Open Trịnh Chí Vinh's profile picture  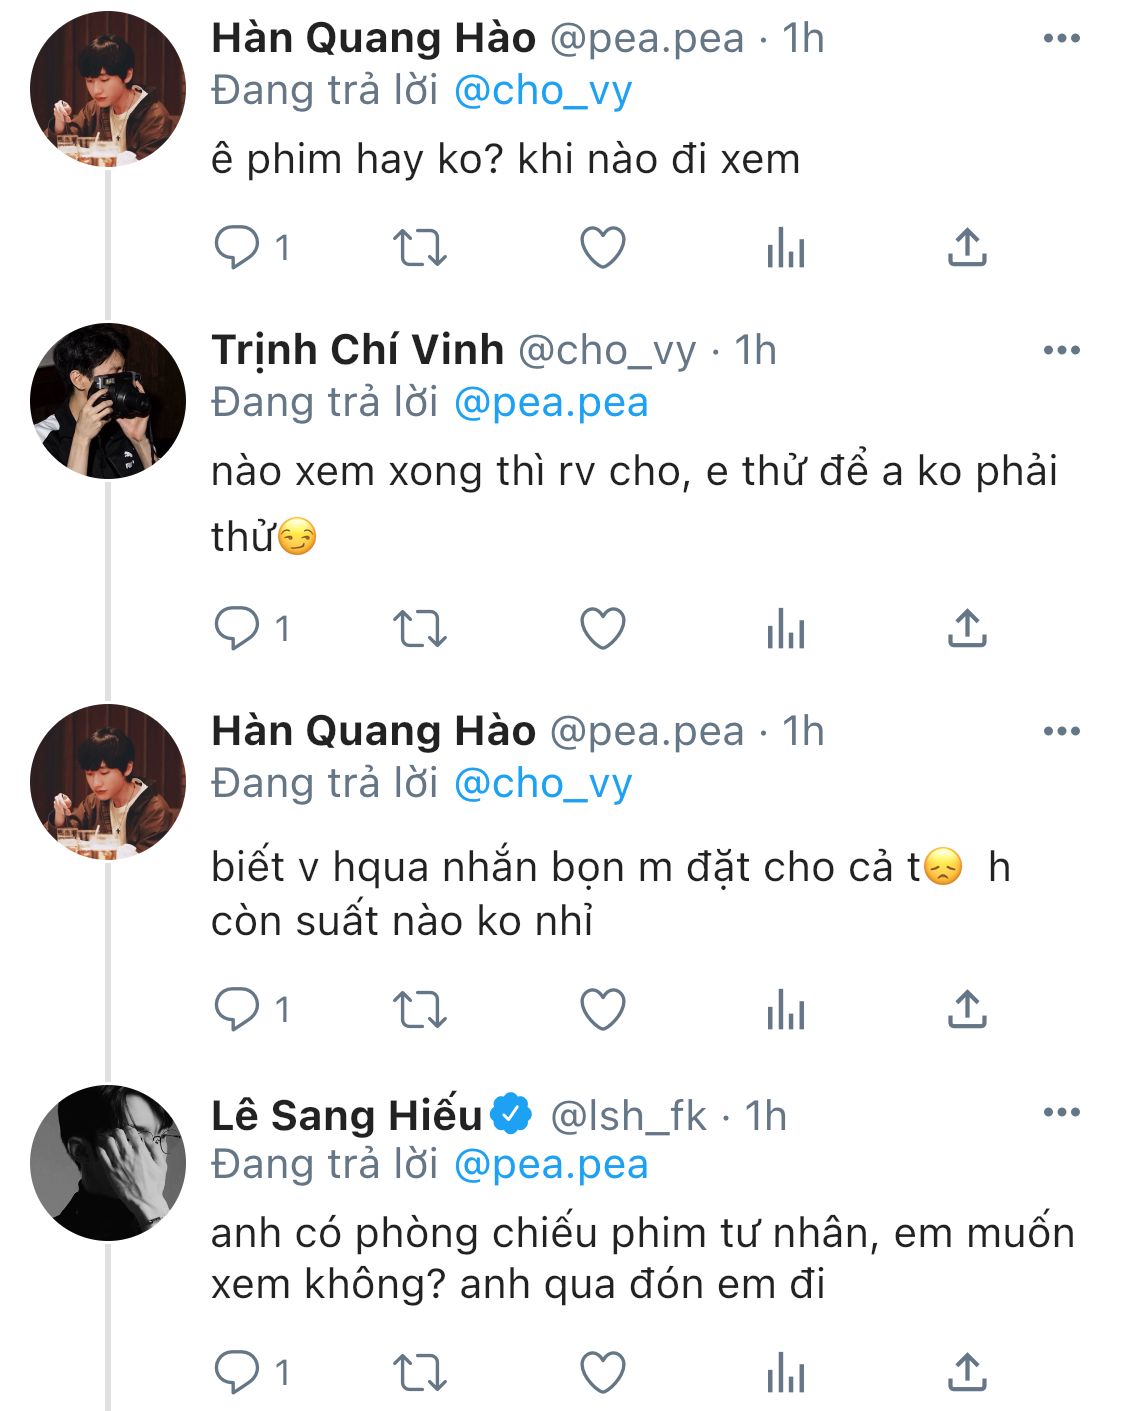108,401
